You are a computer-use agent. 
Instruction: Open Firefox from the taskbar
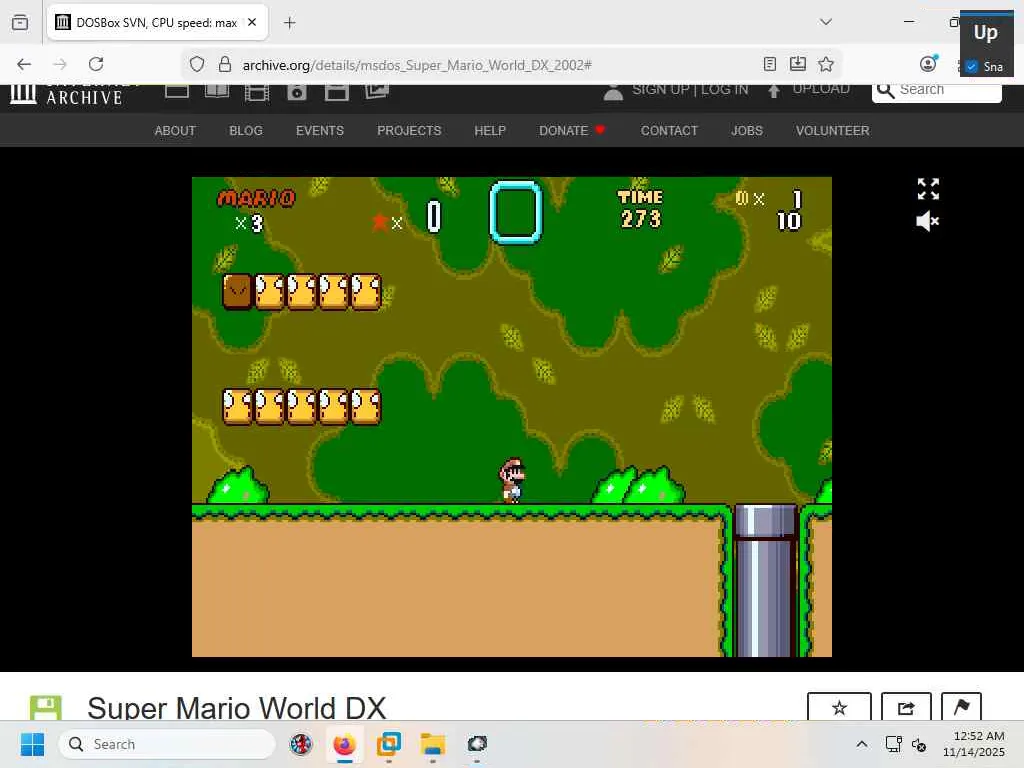click(x=344, y=744)
